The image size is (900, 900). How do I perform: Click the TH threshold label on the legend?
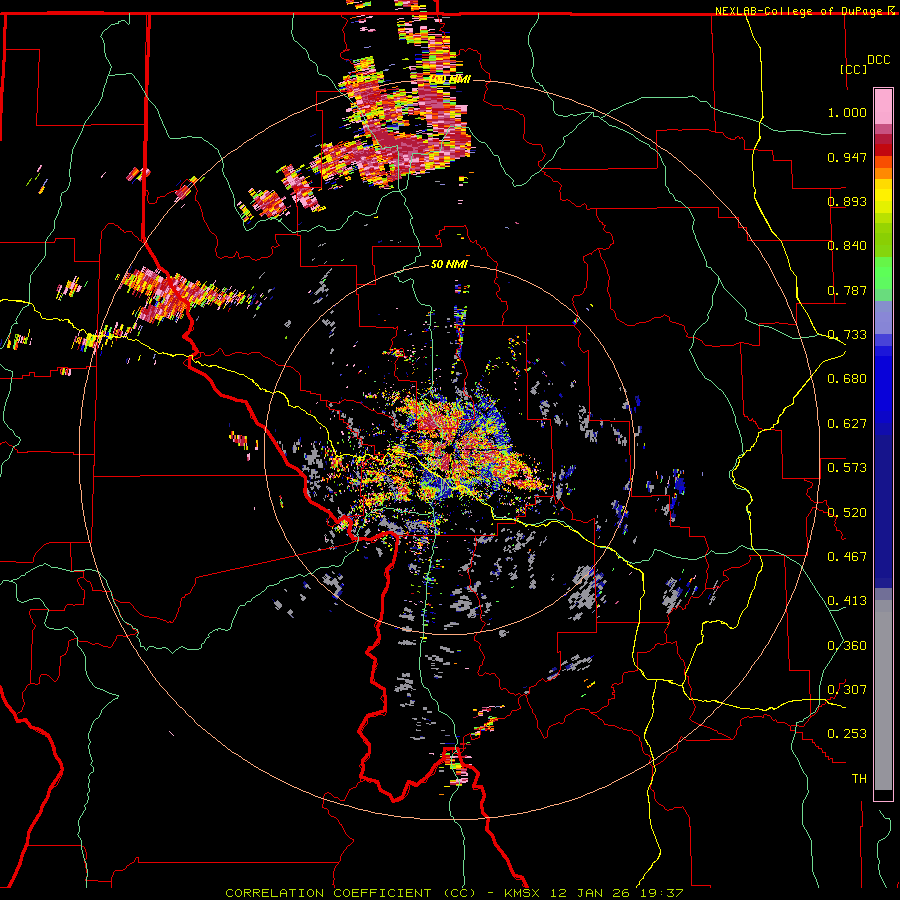click(x=859, y=779)
